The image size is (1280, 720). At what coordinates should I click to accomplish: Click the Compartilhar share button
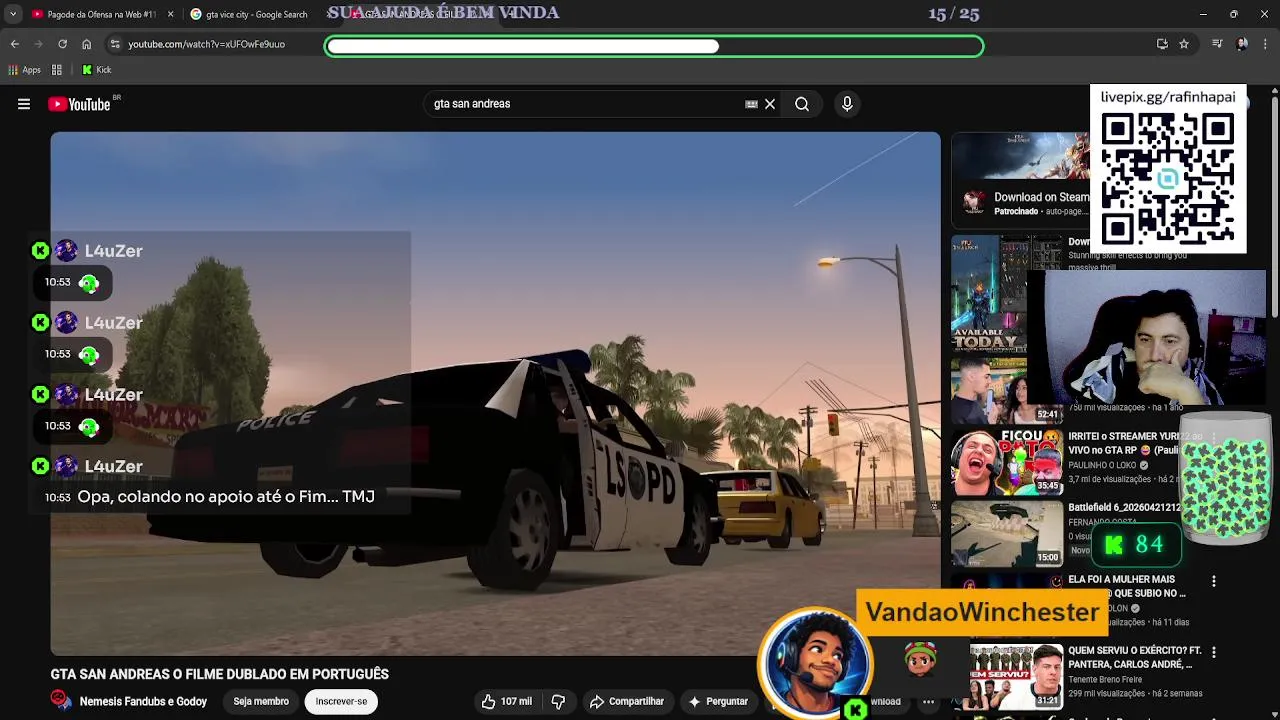627,702
